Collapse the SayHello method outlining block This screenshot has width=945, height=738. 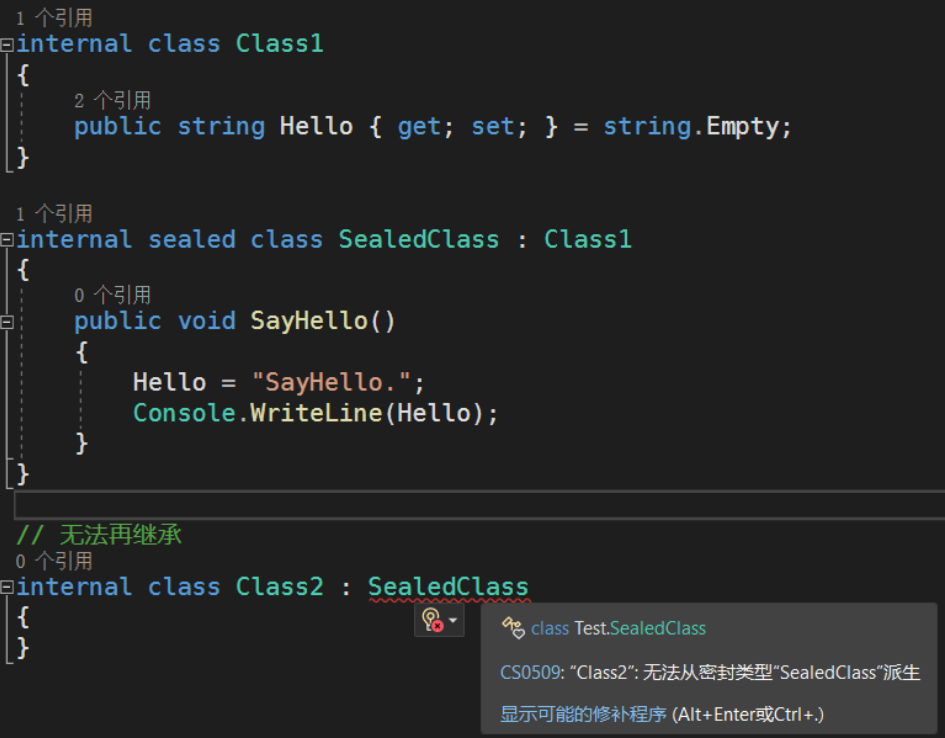coord(8,321)
